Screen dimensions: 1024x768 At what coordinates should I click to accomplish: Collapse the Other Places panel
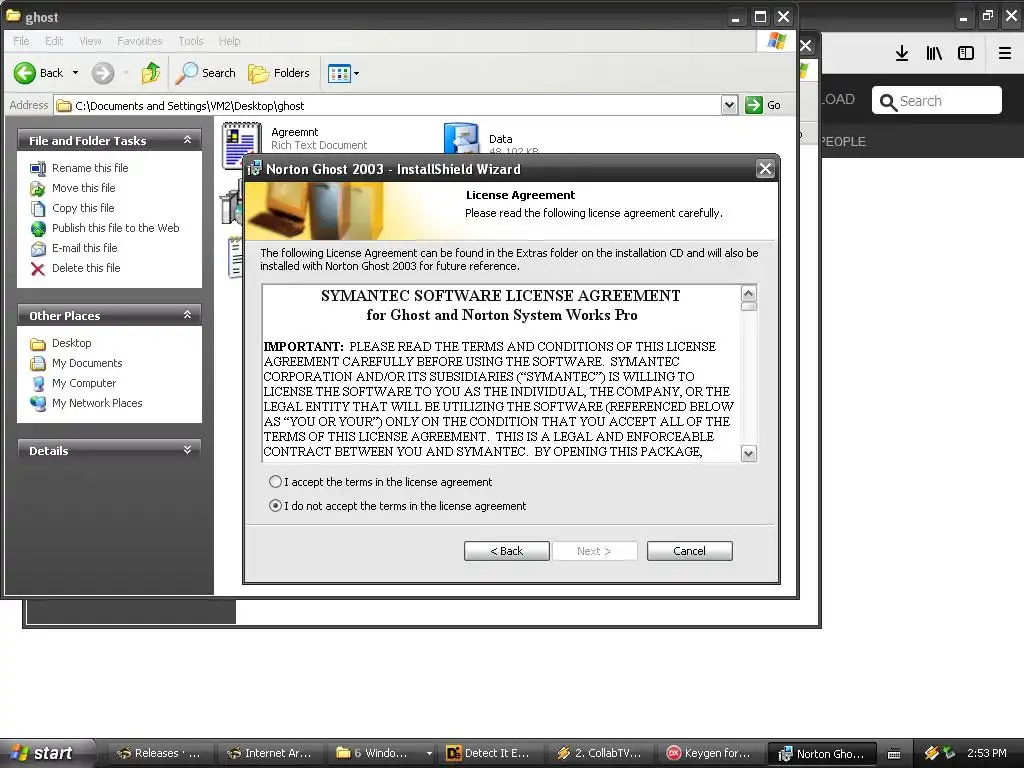[x=187, y=315]
